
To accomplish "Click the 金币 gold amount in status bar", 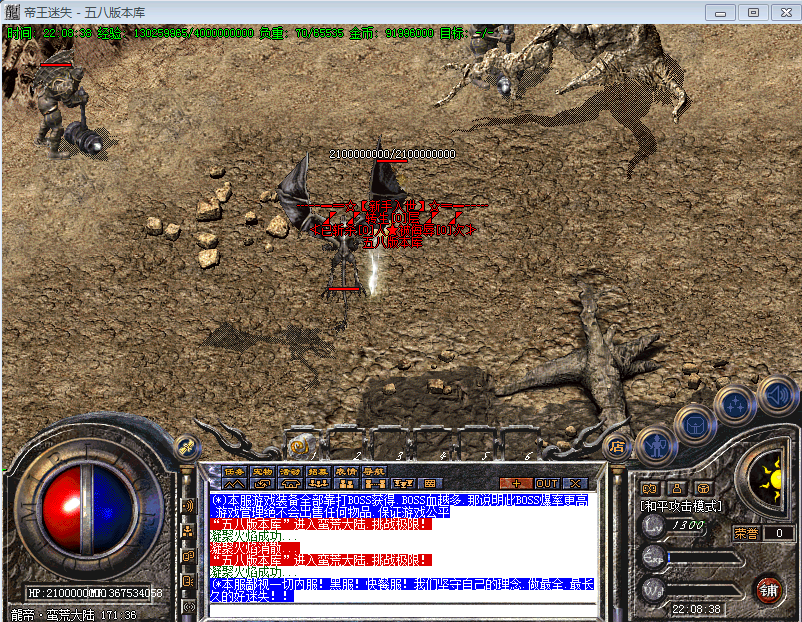I will 391,33.
